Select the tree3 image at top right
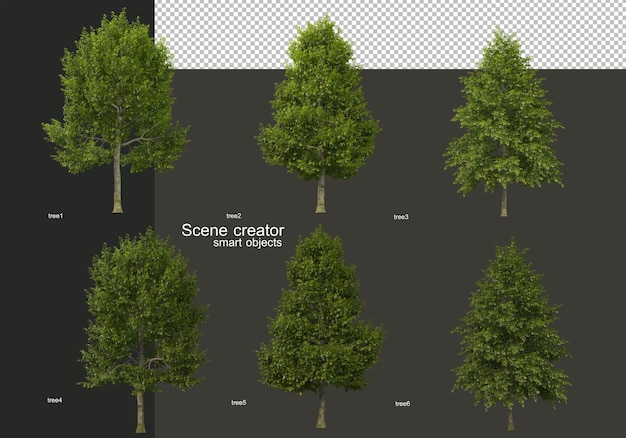 coord(504,122)
